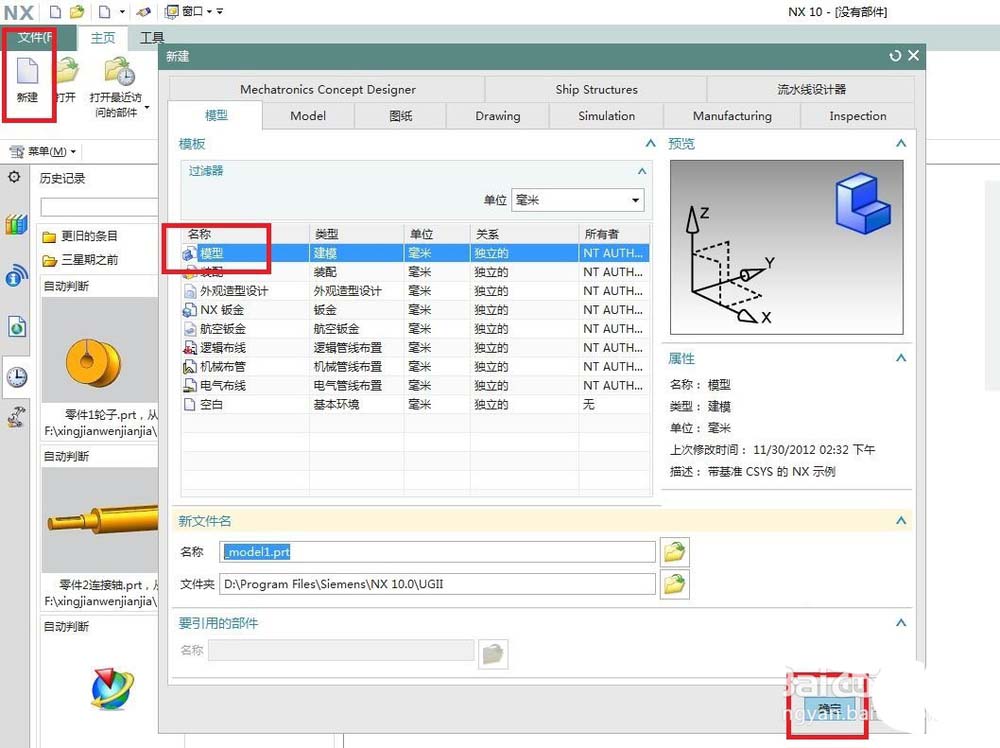The height and width of the screenshot is (748, 1000).
Task: Switch to the Drawing tab
Action: [x=497, y=115]
